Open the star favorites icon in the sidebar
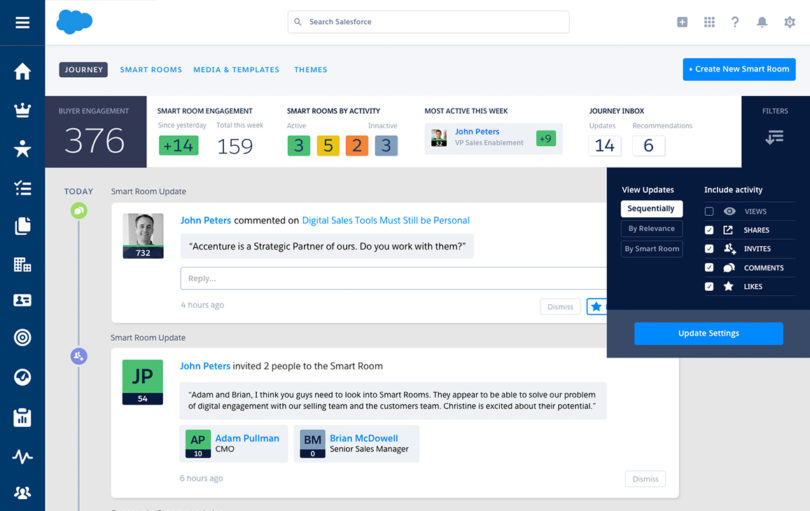 click(22, 149)
